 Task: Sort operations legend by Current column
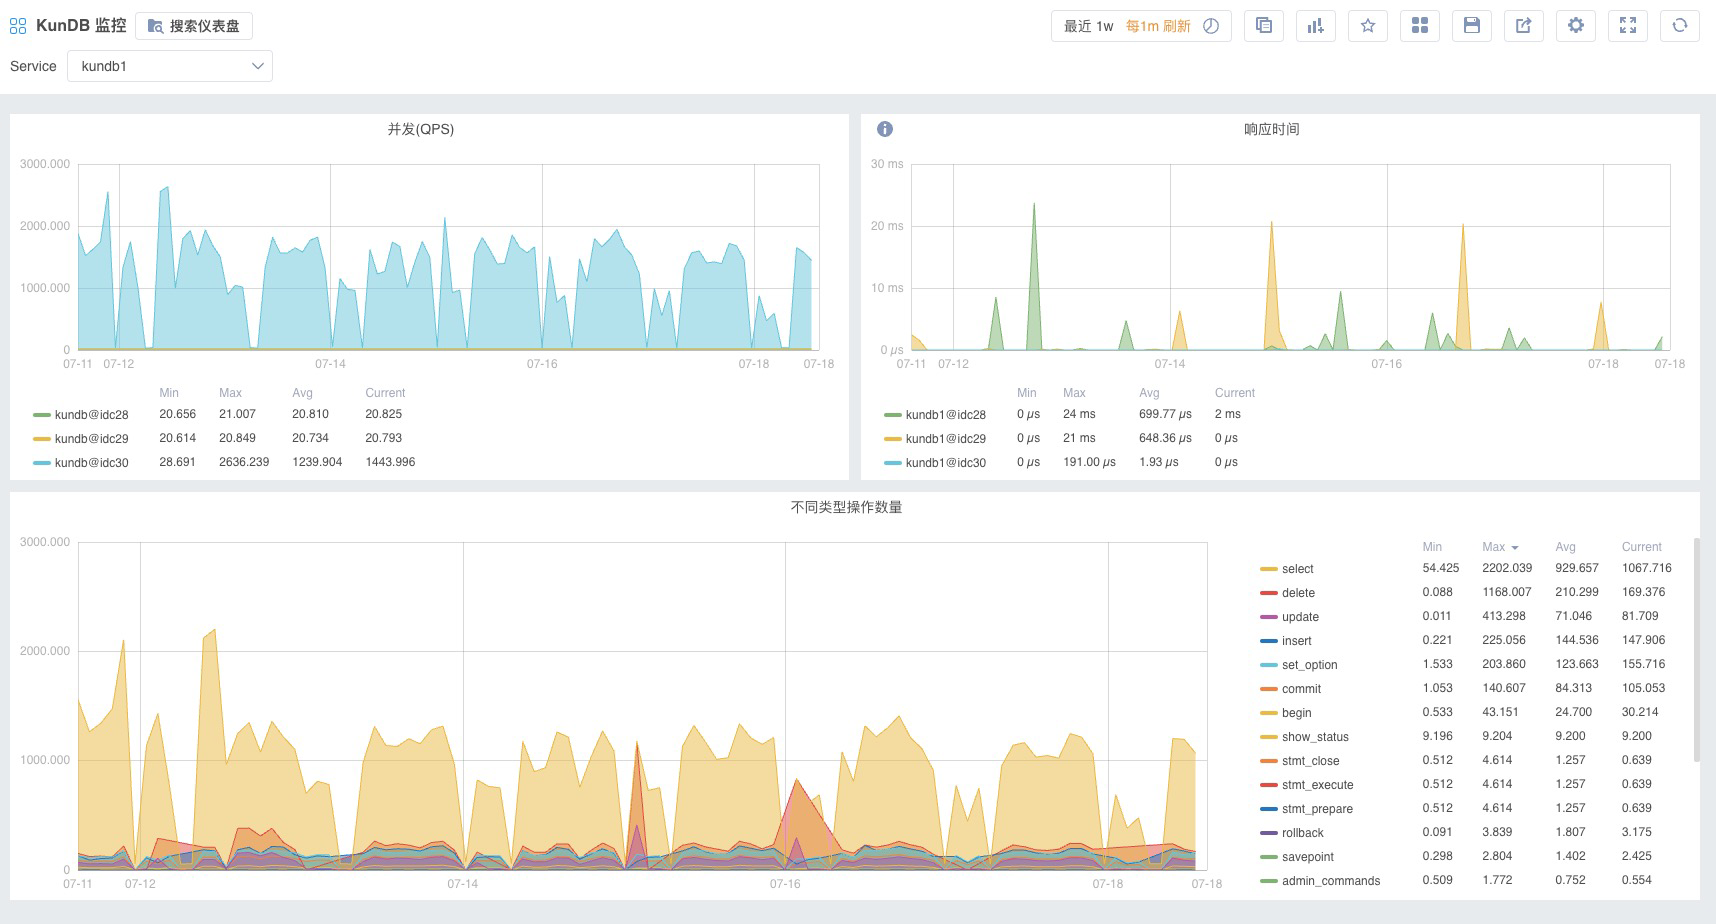(x=1641, y=547)
